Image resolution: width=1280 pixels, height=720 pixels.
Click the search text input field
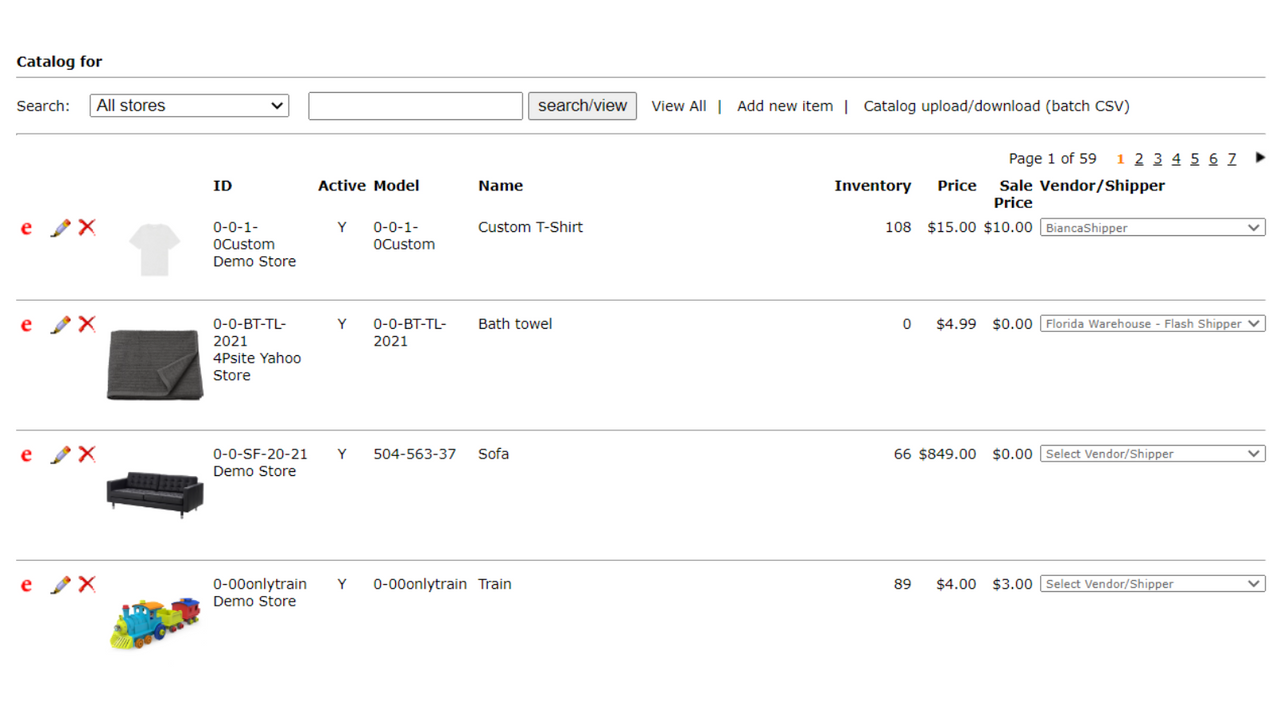click(414, 105)
